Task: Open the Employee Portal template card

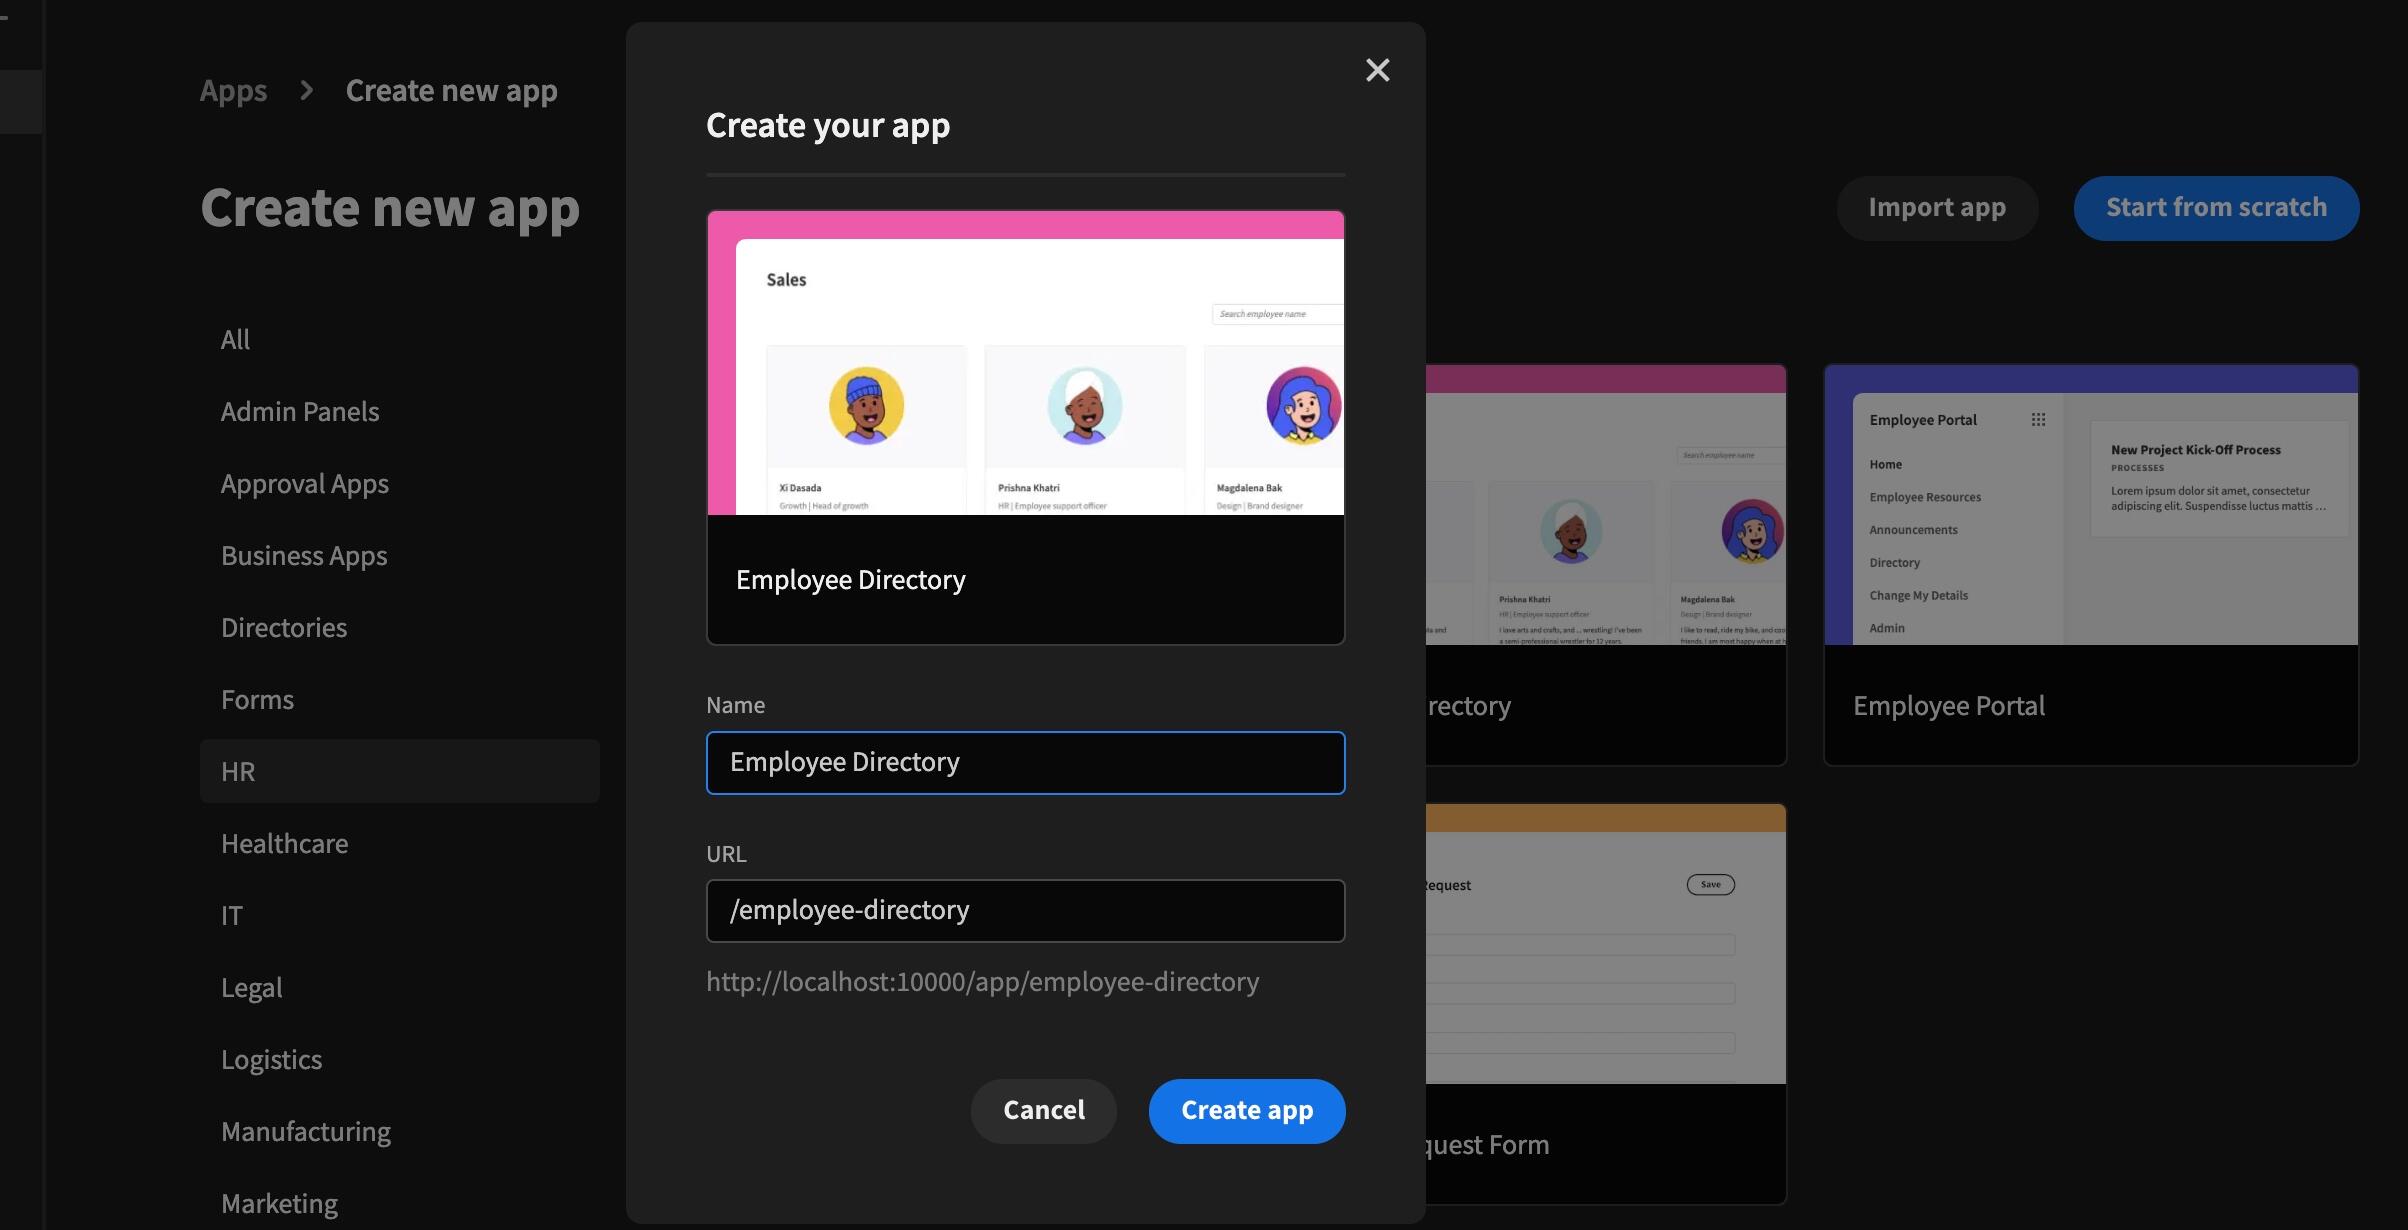Action: 2090,565
